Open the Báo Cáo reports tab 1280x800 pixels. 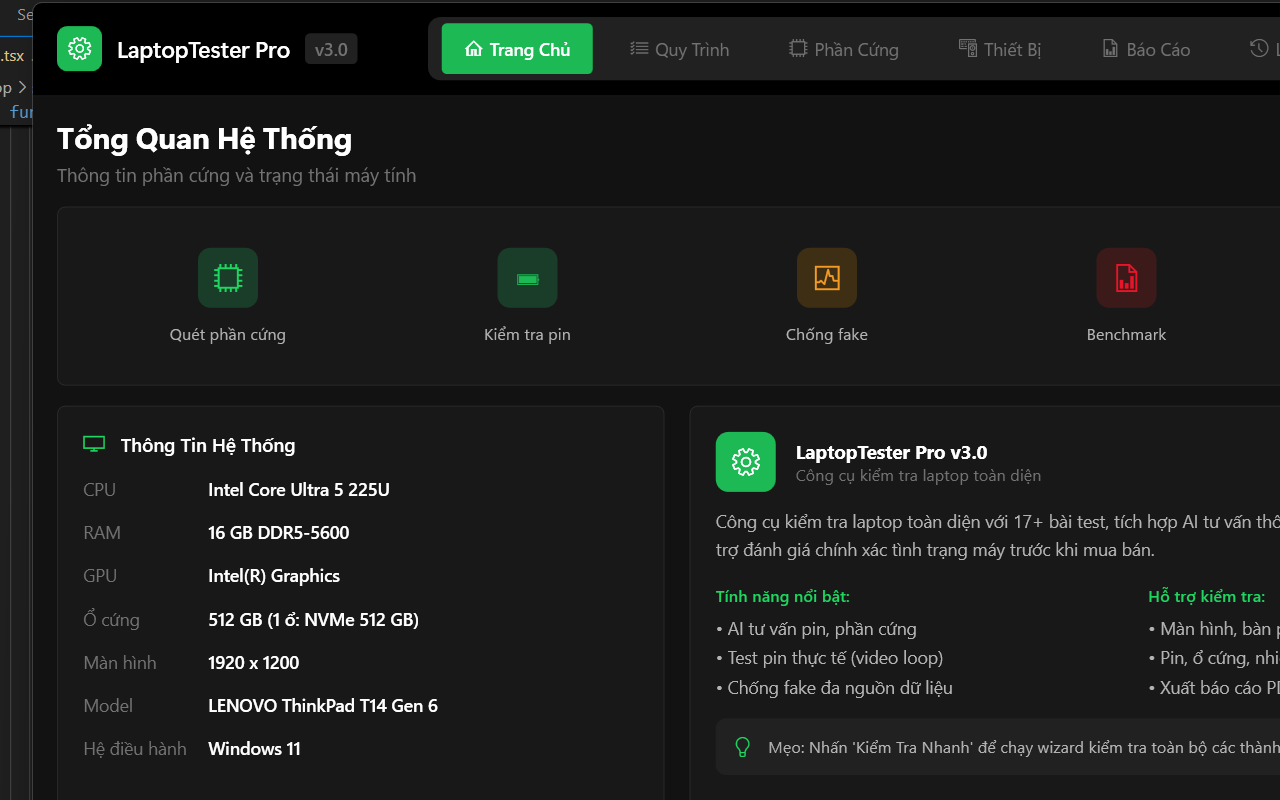tap(1146, 49)
